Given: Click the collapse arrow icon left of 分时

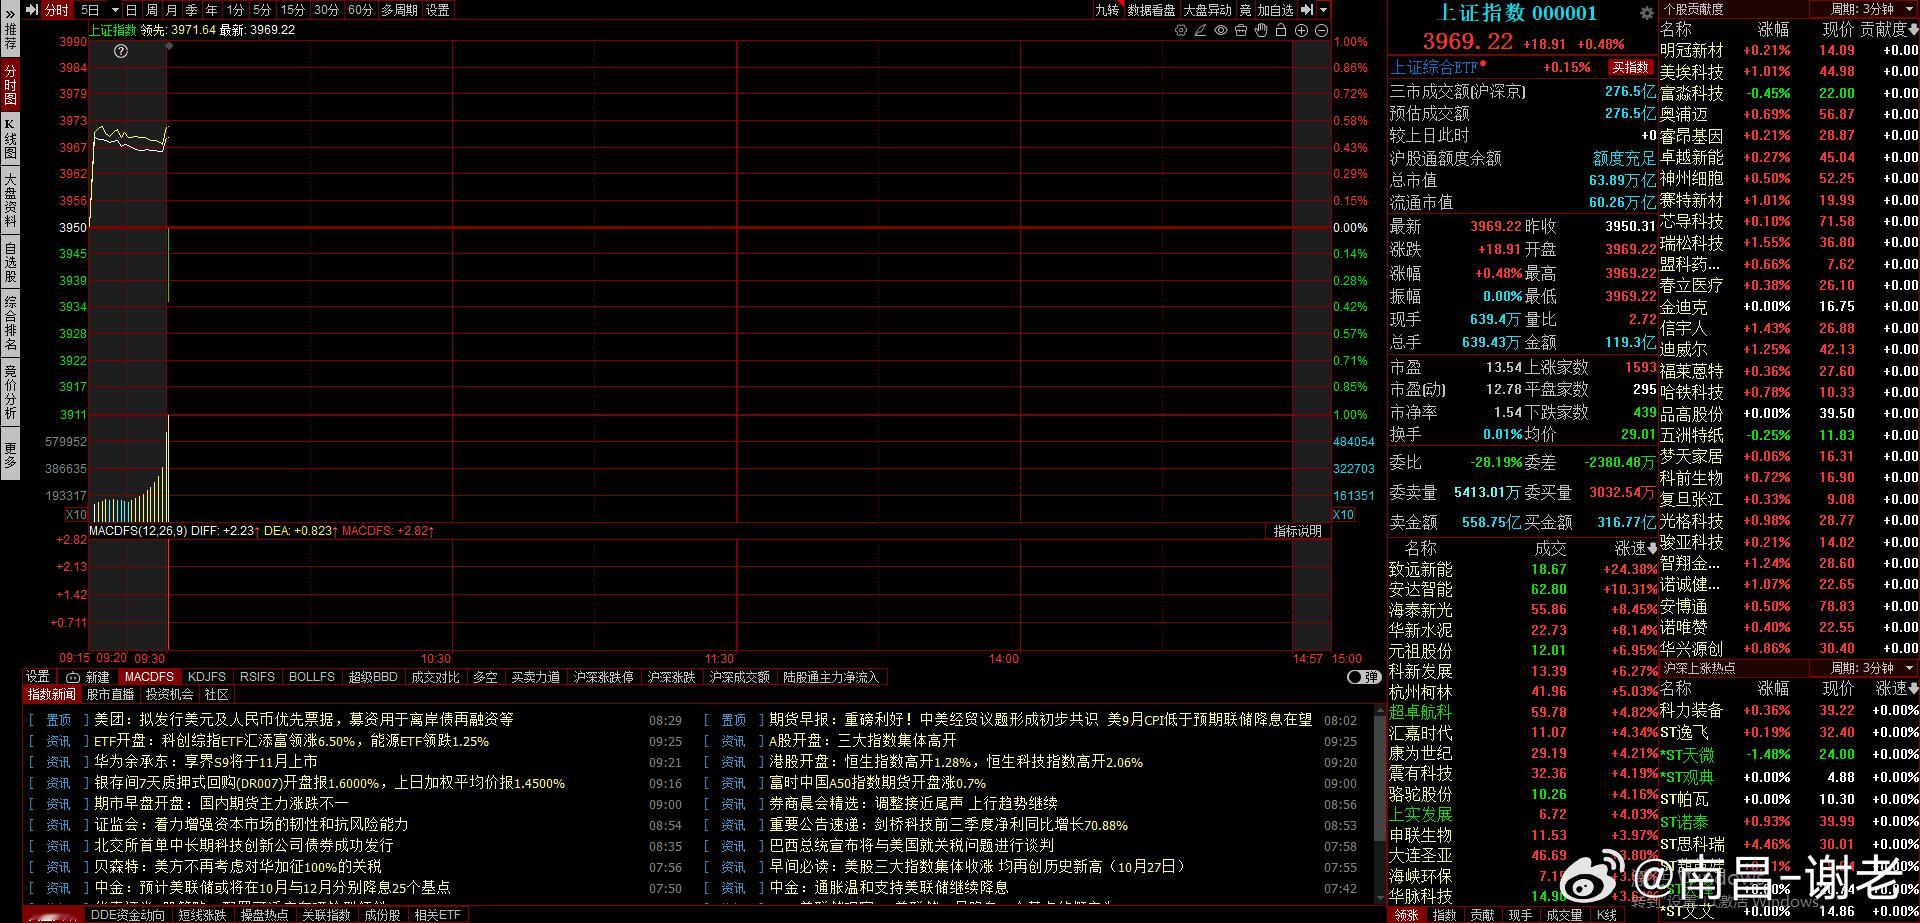Looking at the screenshot, I should pyautogui.click(x=31, y=10).
